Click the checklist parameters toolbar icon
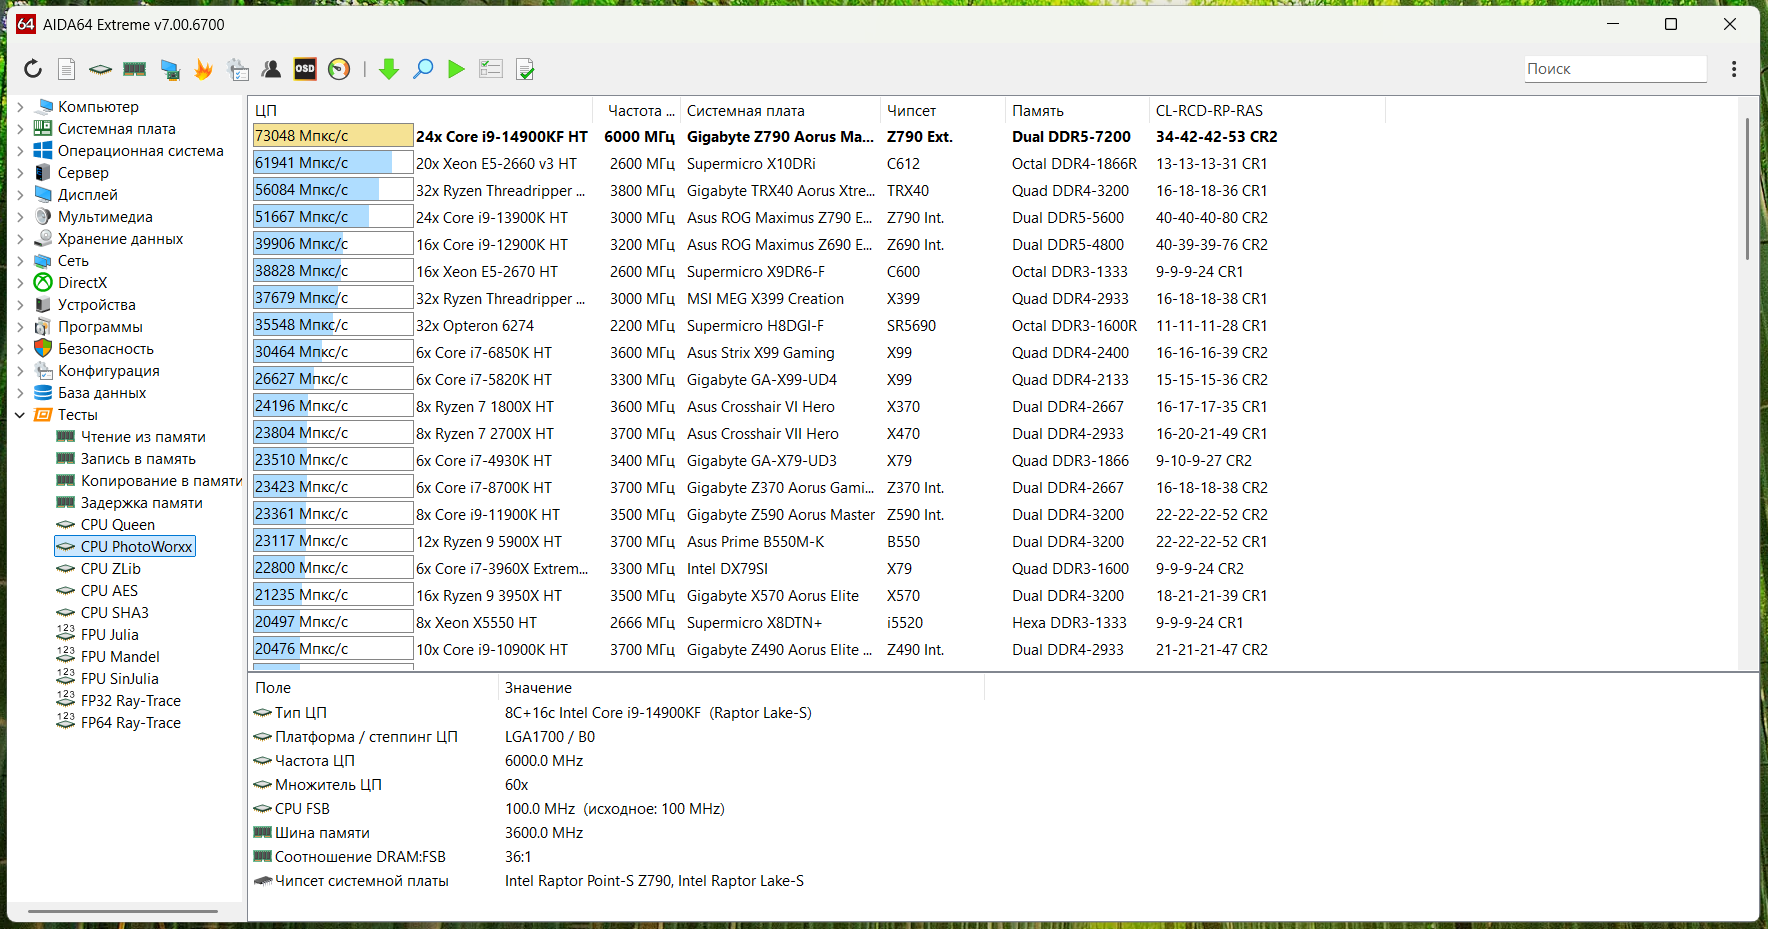Image resolution: width=1768 pixels, height=929 pixels. (x=491, y=69)
